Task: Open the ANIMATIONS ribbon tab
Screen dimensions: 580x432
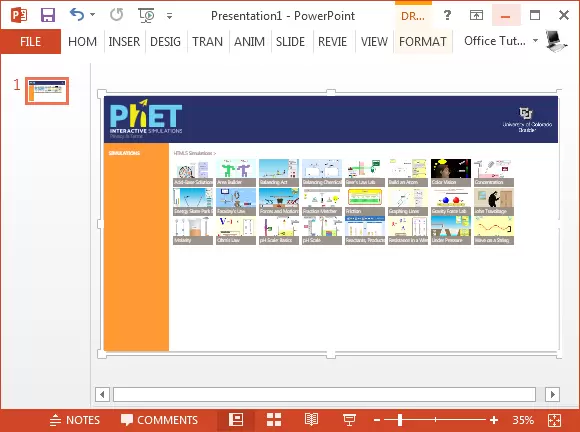Action: (249, 41)
